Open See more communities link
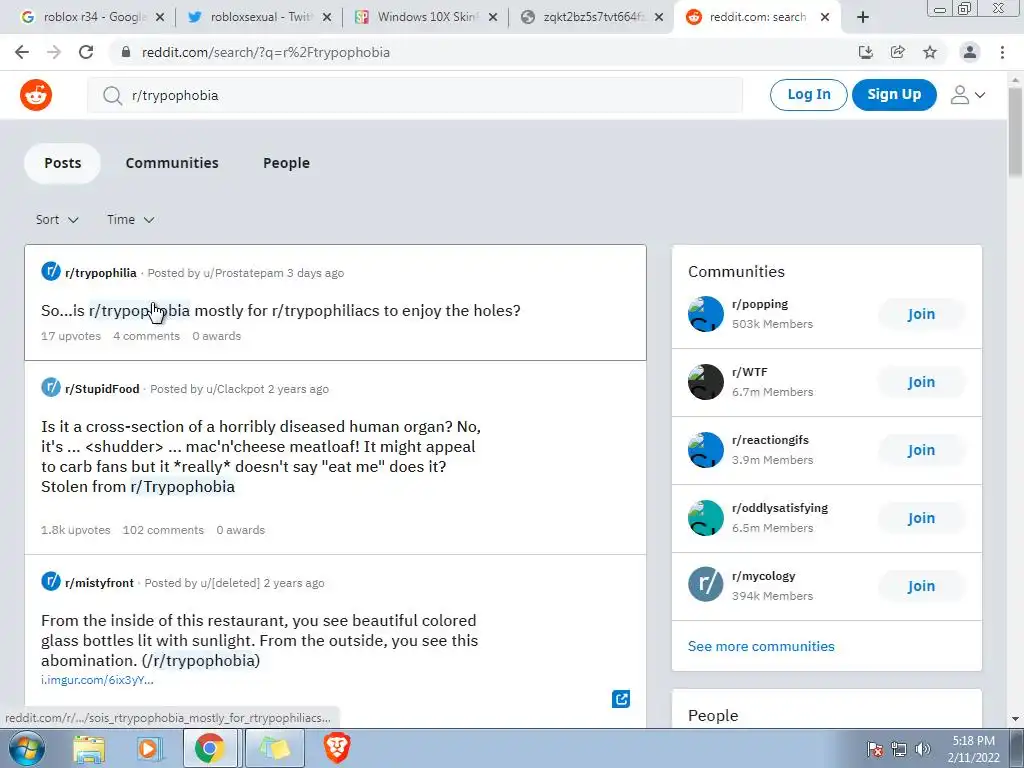Image resolution: width=1024 pixels, height=768 pixels. pyautogui.click(x=761, y=646)
